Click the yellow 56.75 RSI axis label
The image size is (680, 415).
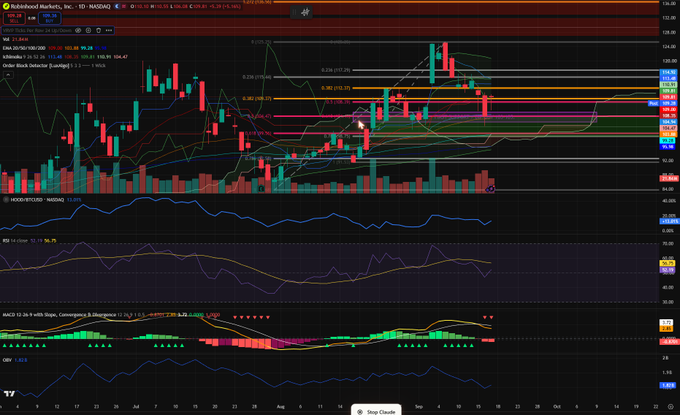point(667,263)
